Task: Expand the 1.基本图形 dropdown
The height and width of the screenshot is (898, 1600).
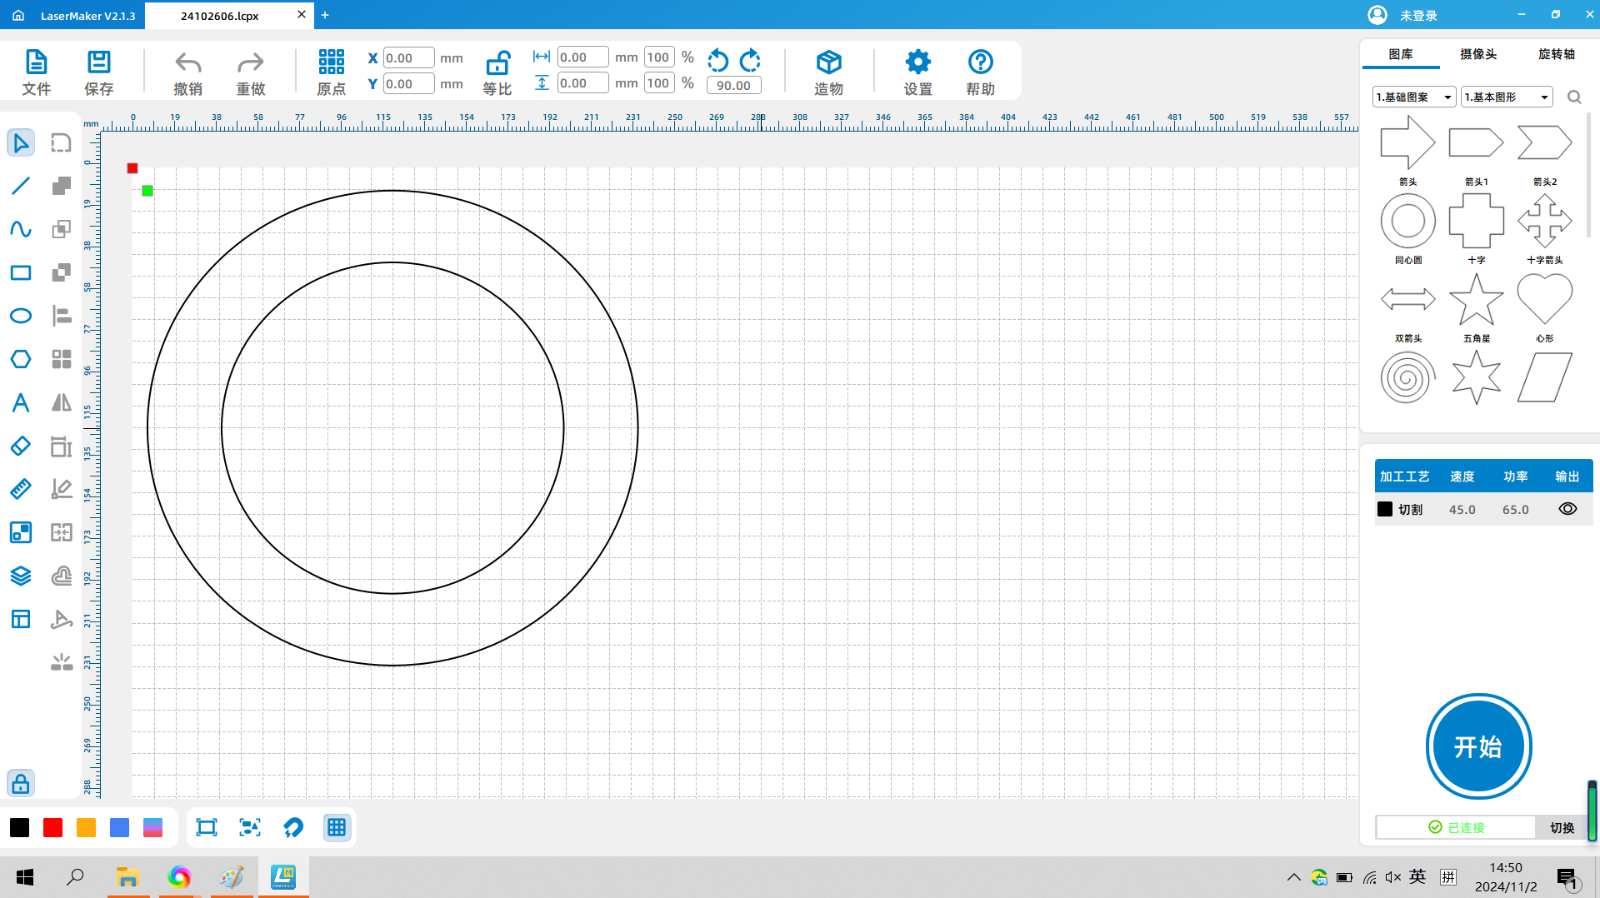Action: tap(1507, 97)
